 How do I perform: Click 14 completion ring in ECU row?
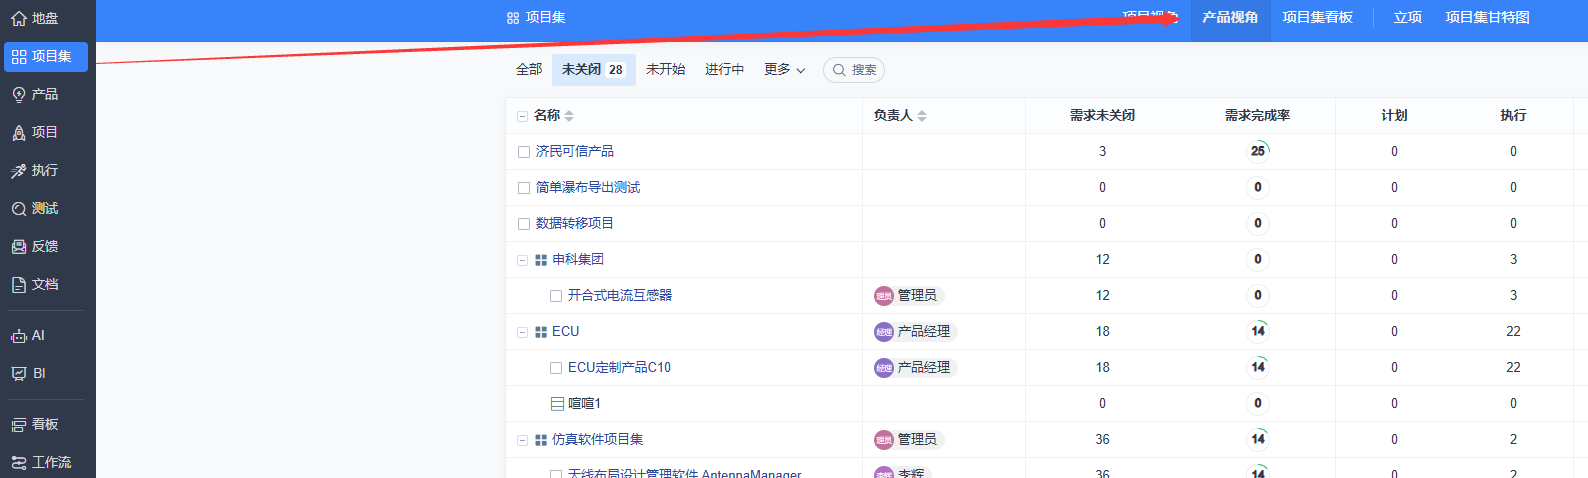click(x=1258, y=332)
